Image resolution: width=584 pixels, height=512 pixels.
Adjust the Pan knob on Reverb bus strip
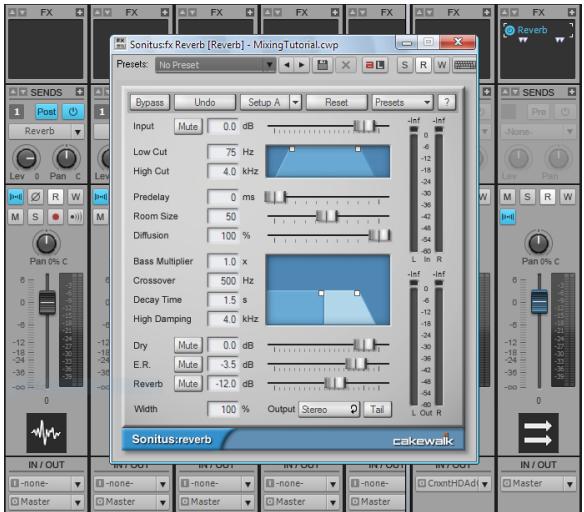click(x=538, y=243)
